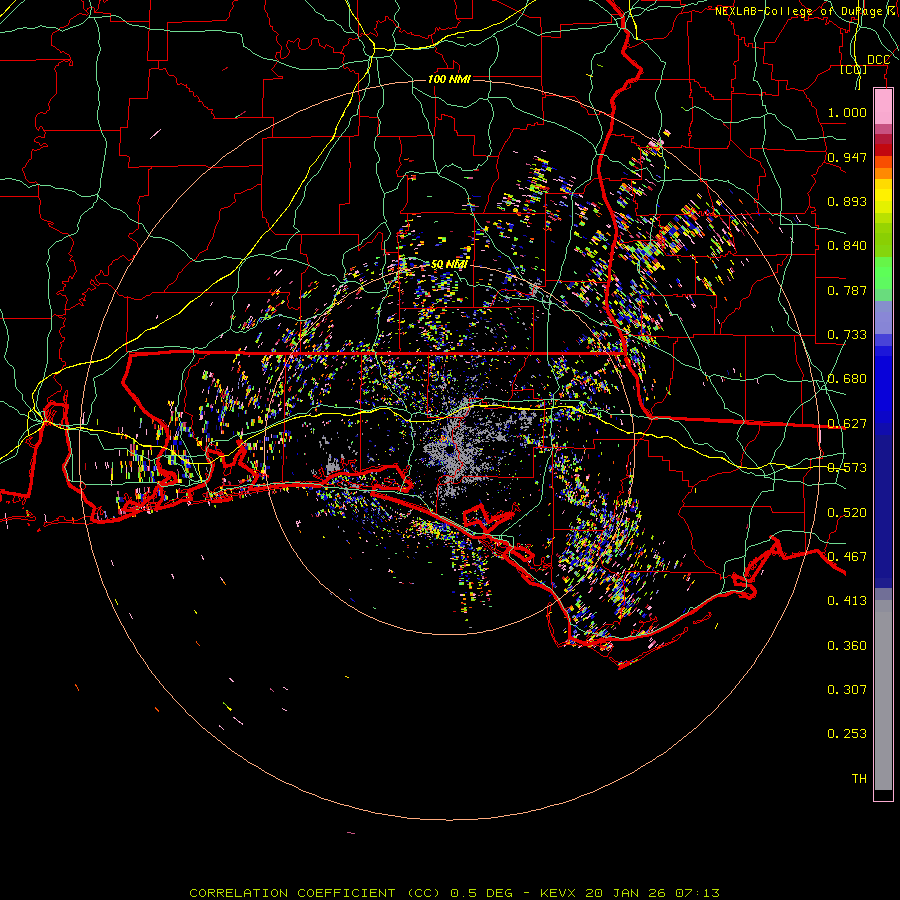Select the 0.733 scale value
This screenshot has height=900, width=900.
(x=847, y=335)
